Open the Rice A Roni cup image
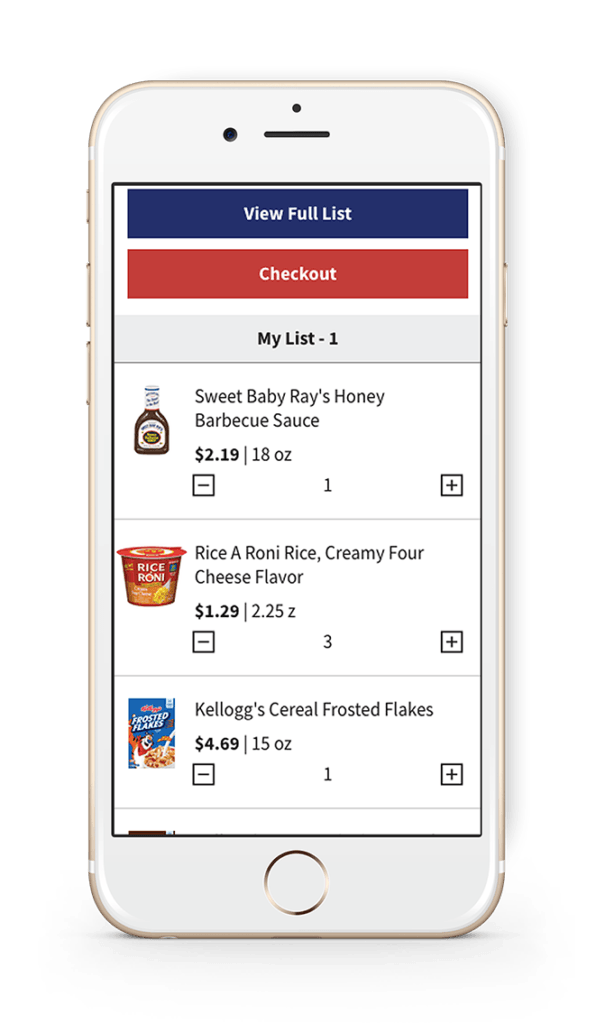 click(x=151, y=576)
